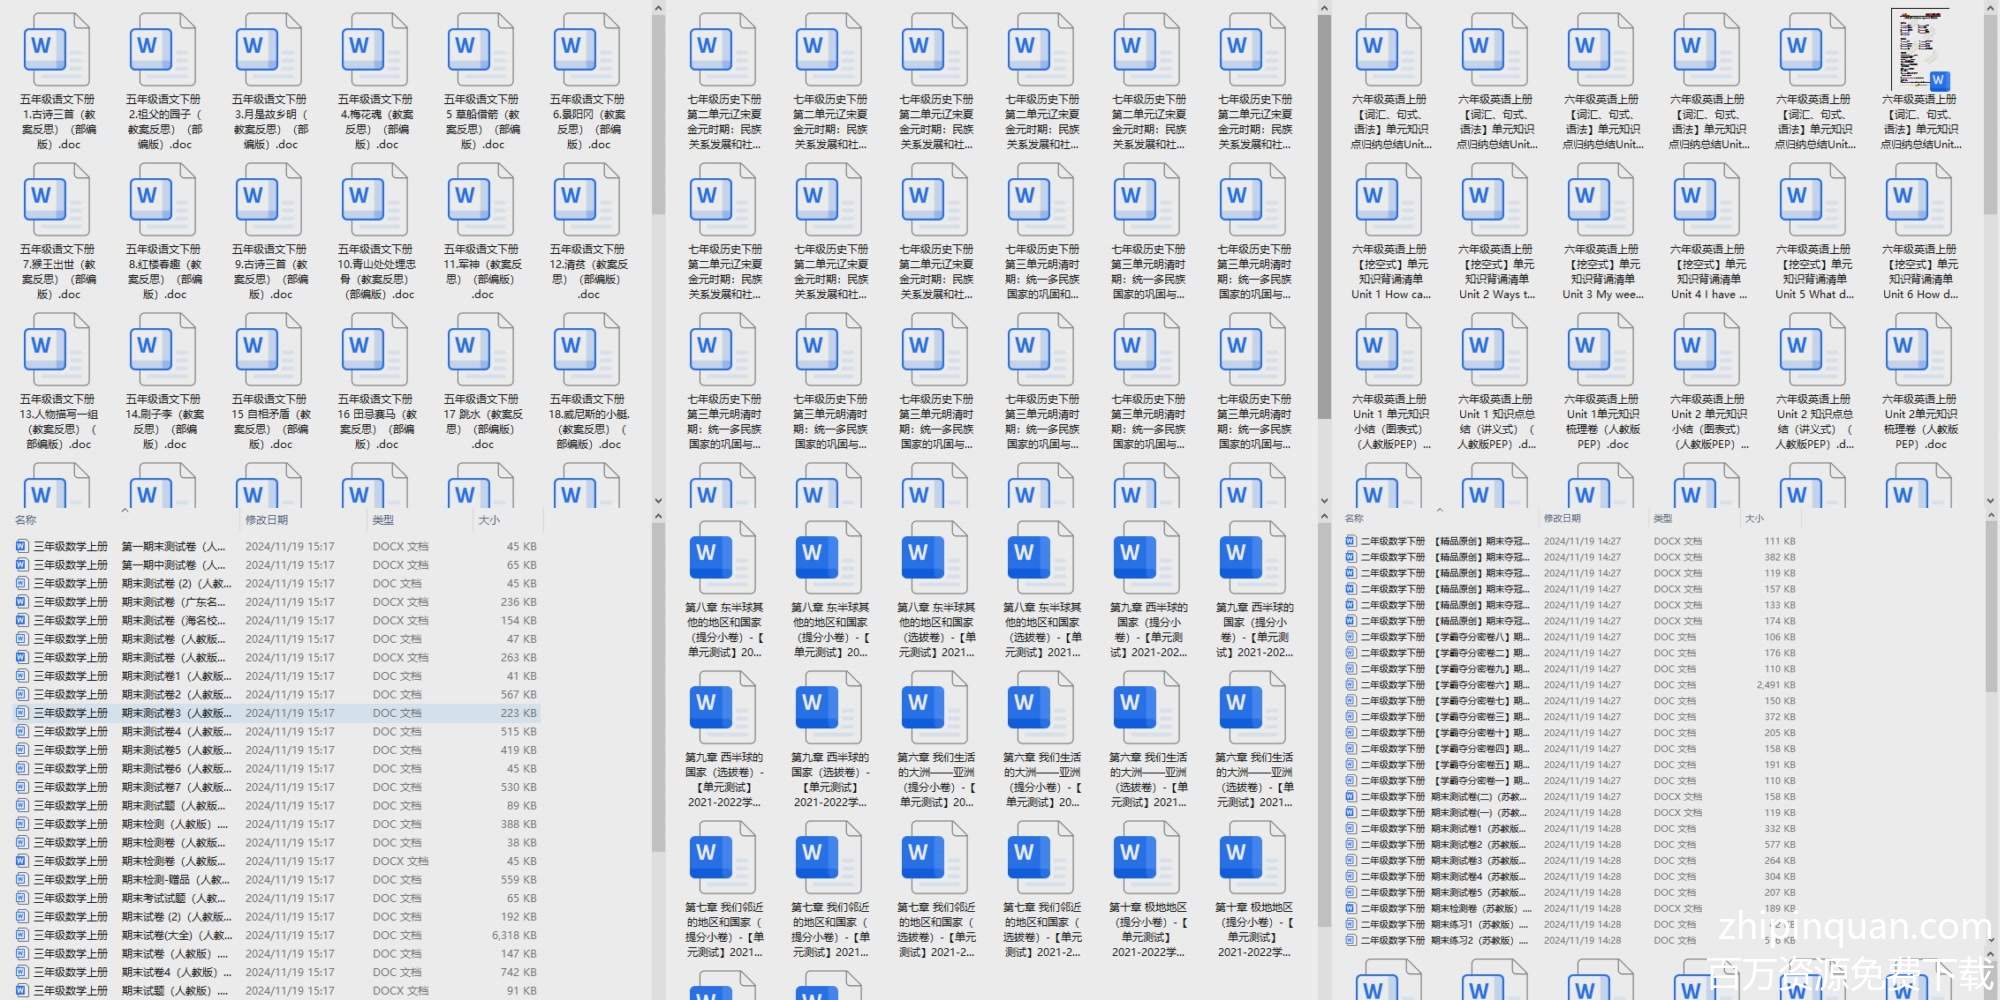This screenshot has width=2000, height=1000.
Task: Select the 4.梅花魂 document icon
Action: pyautogui.click(x=374, y=50)
